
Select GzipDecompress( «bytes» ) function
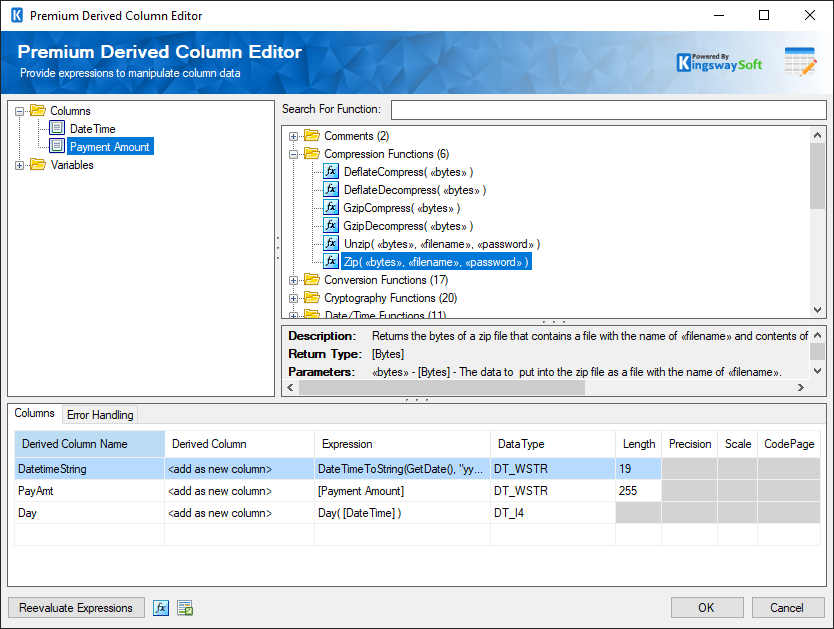click(x=408, y=226)
